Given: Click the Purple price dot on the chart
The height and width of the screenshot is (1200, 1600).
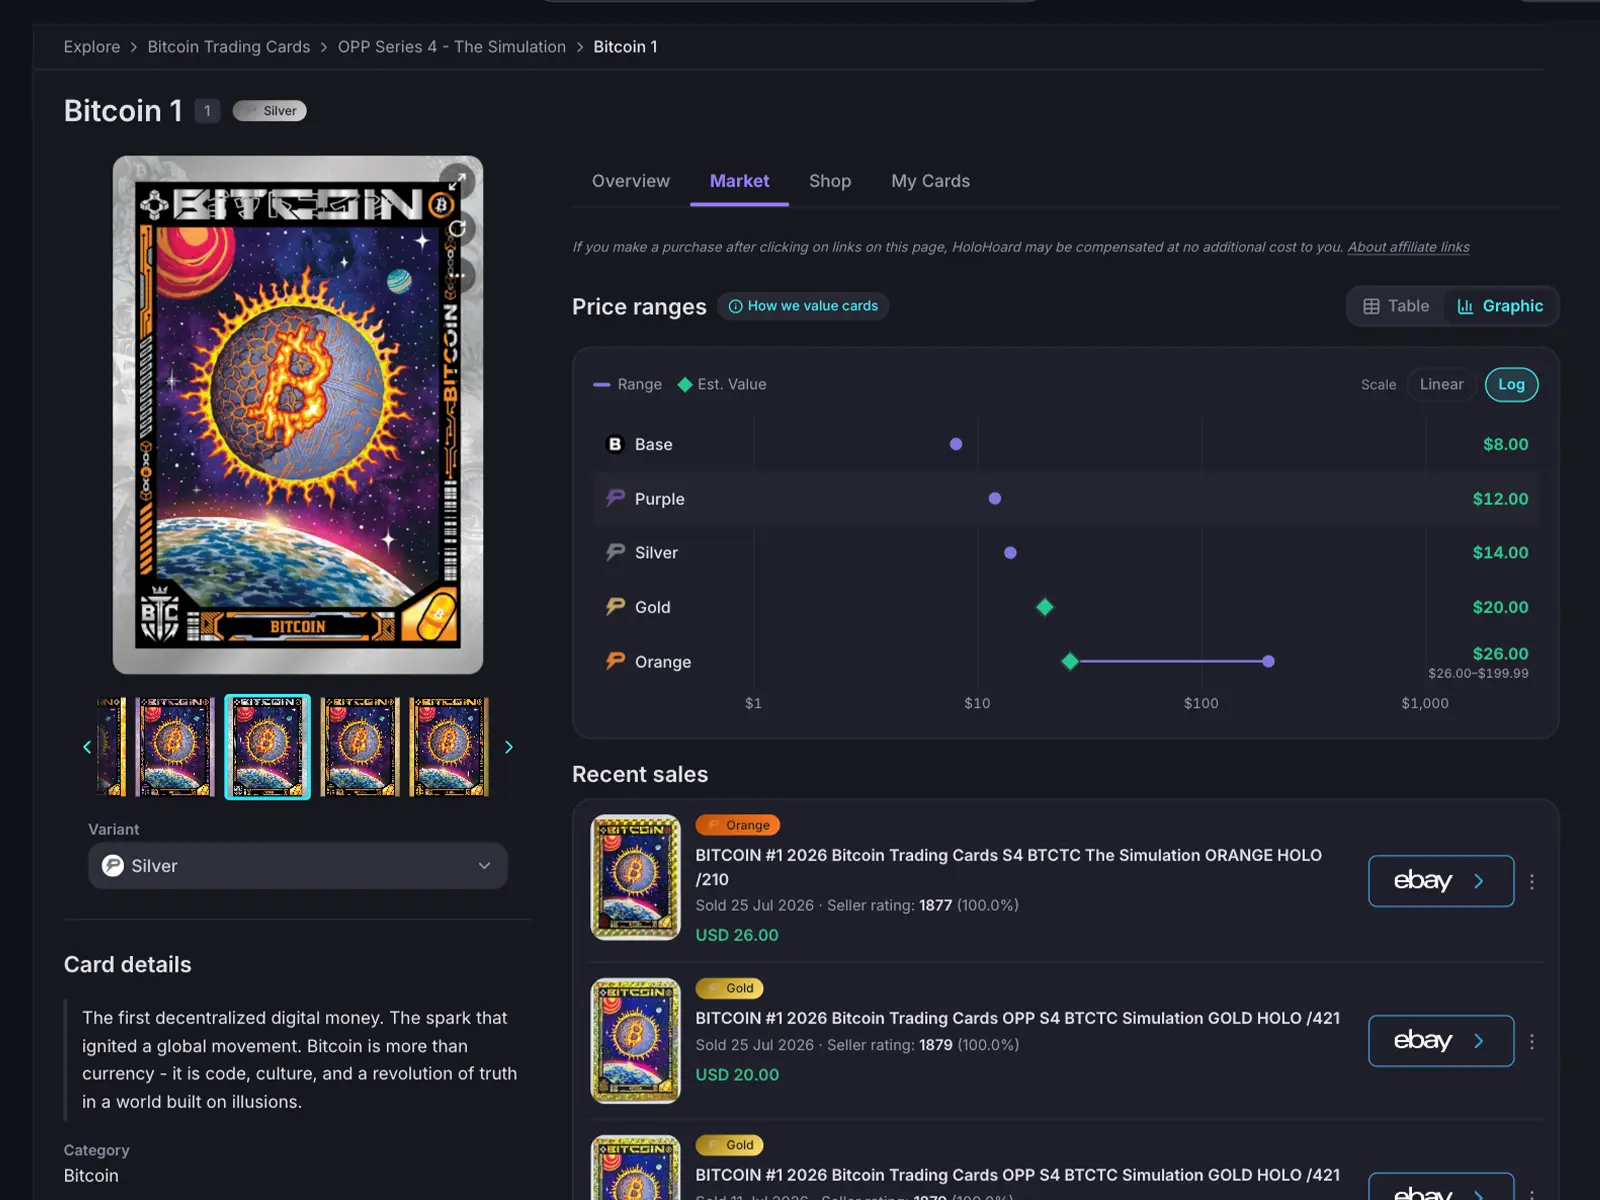Looking at the screenshot, I should [x=995, y=498].
